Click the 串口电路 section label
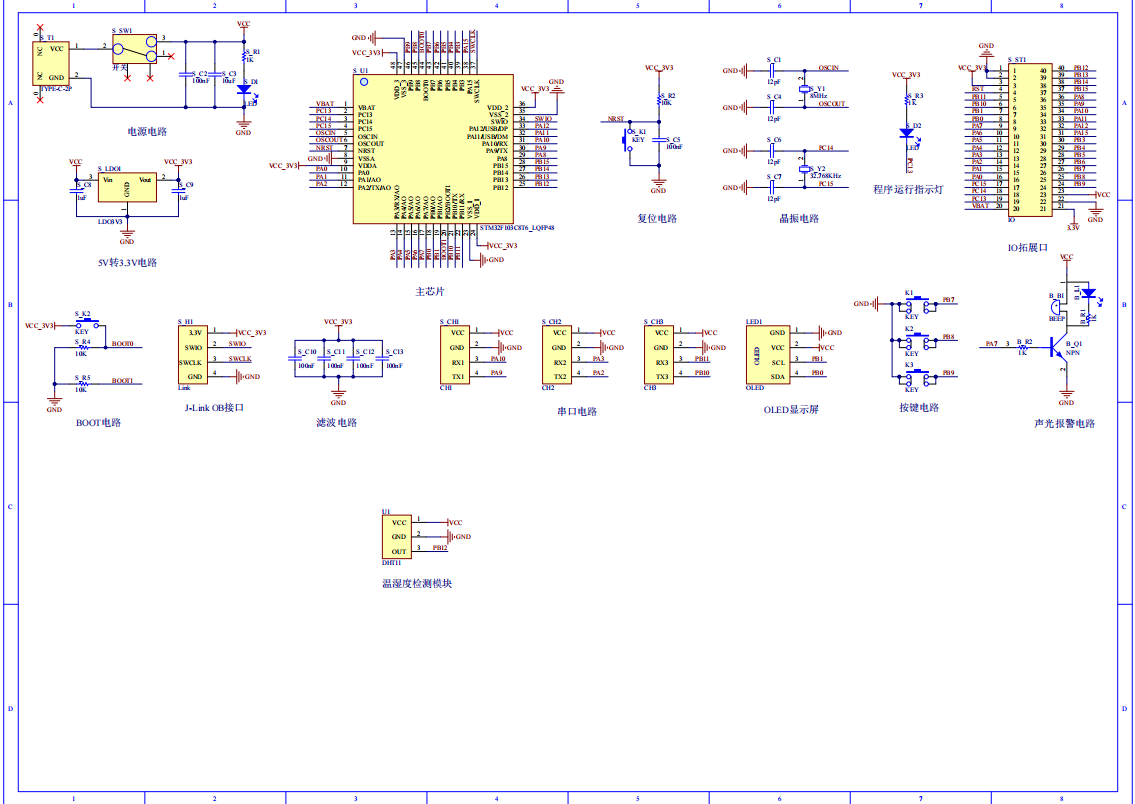This screenshot has width=1135, height=804. pos(577,412)
